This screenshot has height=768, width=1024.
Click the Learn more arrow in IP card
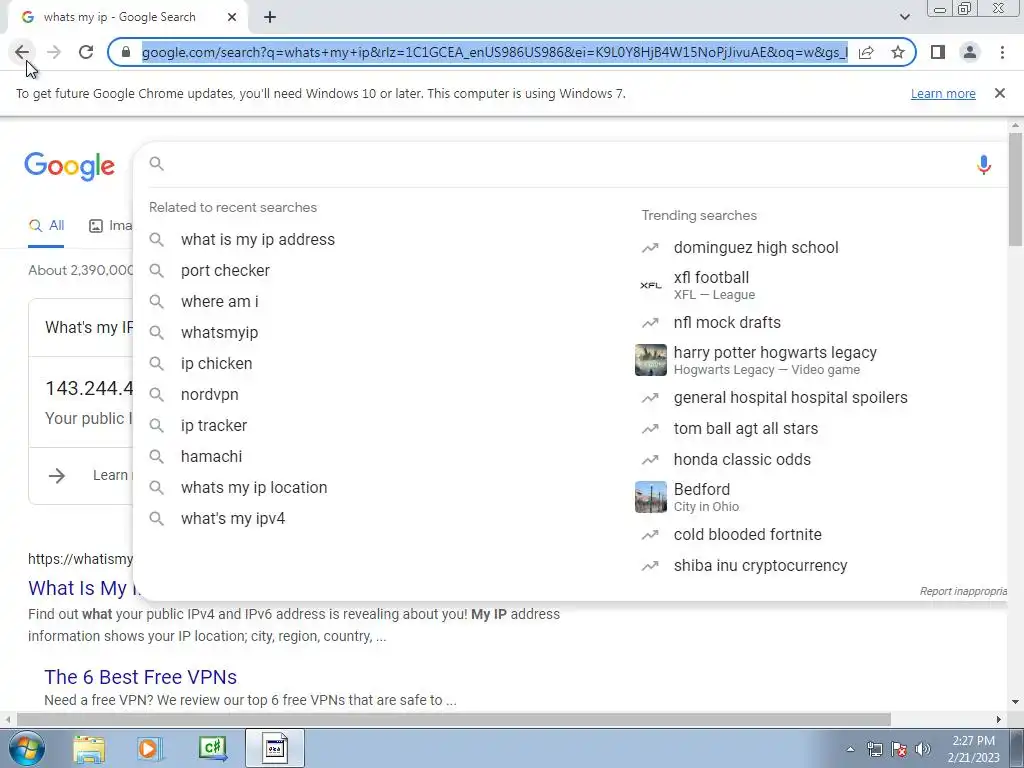point(57,475)
